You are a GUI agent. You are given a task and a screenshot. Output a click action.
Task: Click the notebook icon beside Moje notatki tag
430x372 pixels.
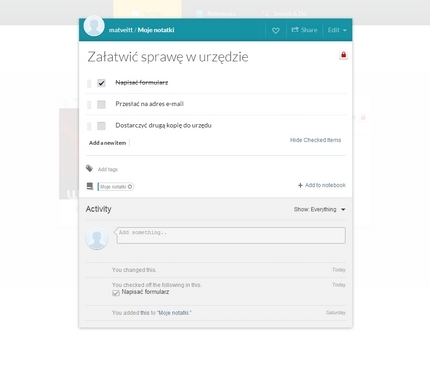click(x=90, y=186)
